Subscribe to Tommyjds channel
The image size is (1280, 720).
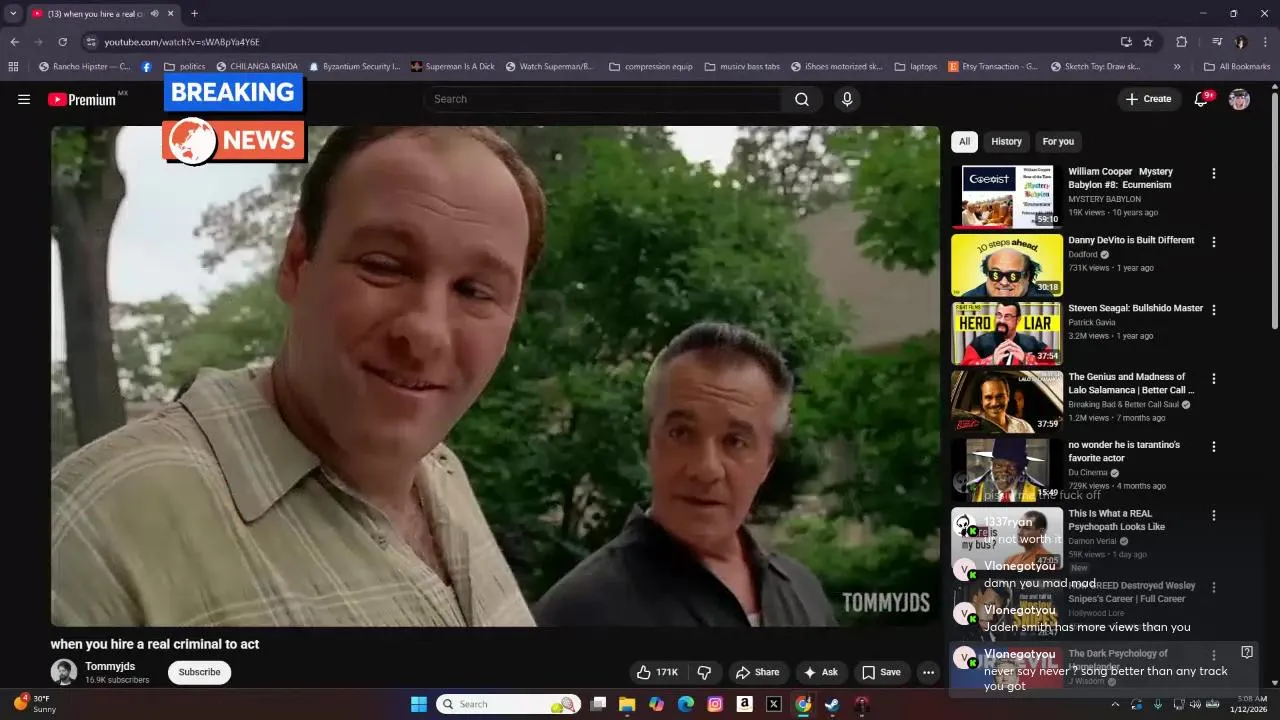(x=199, y=672)
